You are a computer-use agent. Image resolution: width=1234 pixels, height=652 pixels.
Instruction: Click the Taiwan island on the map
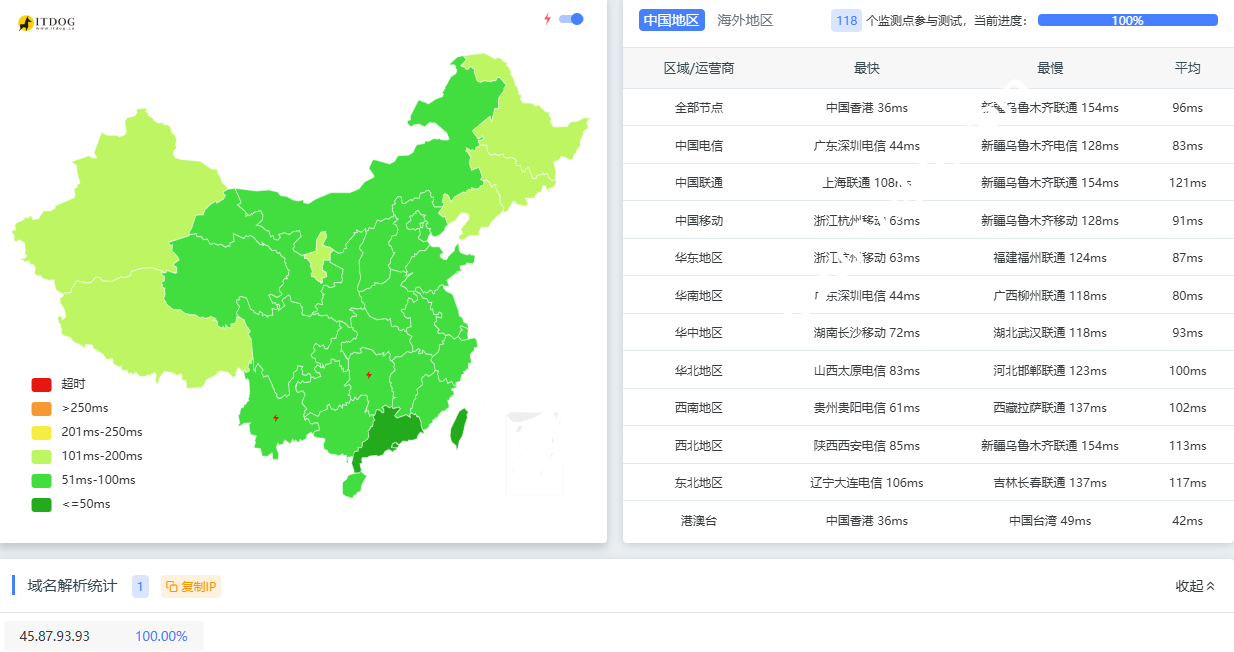tap(459, 428)
